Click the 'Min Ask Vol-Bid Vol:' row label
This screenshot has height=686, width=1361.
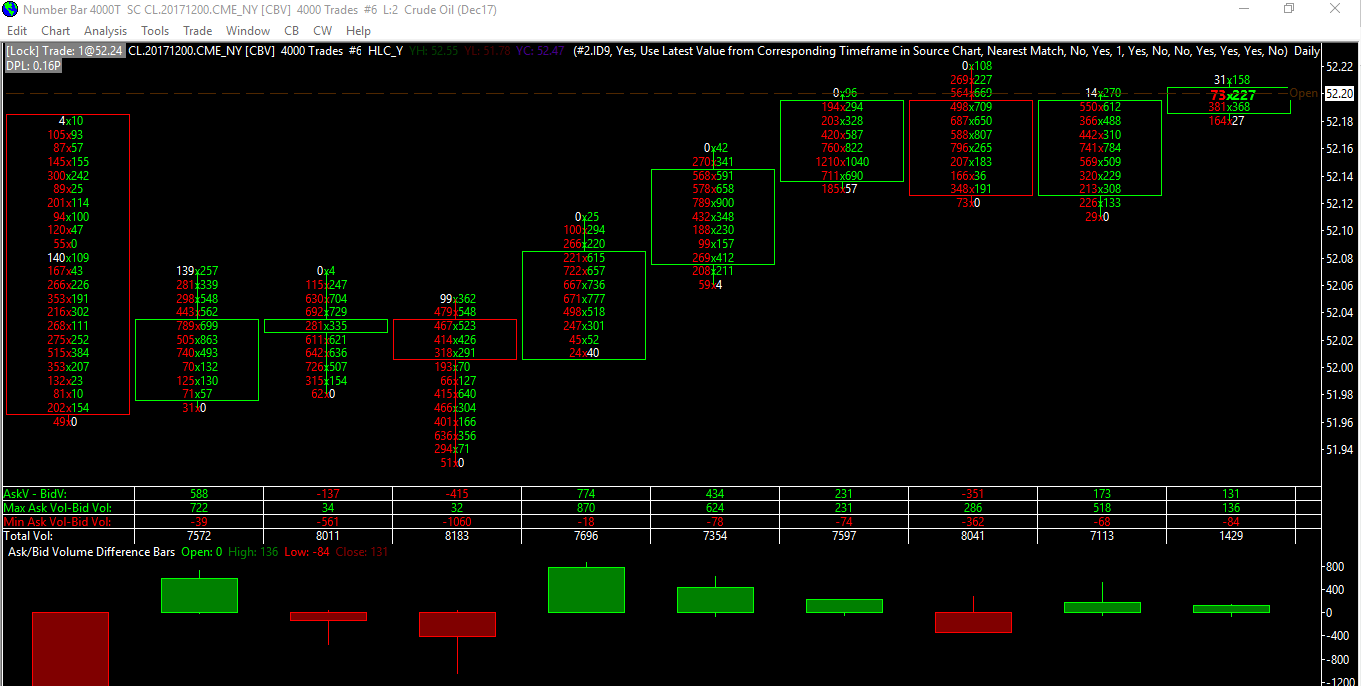(x=56, y=521)
